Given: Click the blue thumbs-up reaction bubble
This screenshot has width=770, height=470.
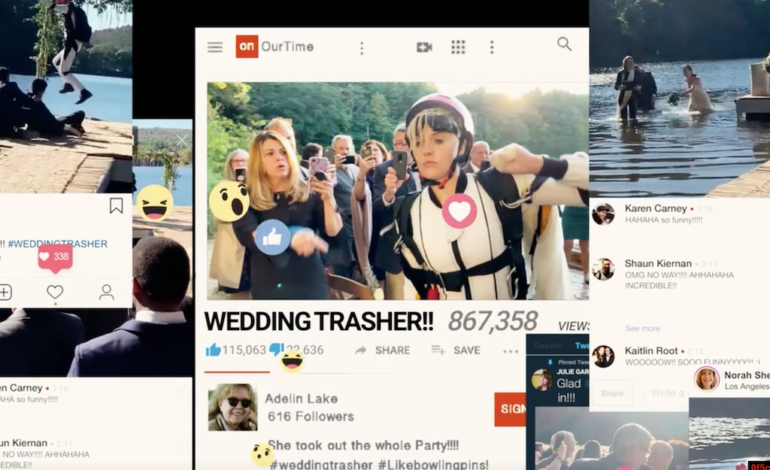Looking at the screenshot, I should 272,238.
